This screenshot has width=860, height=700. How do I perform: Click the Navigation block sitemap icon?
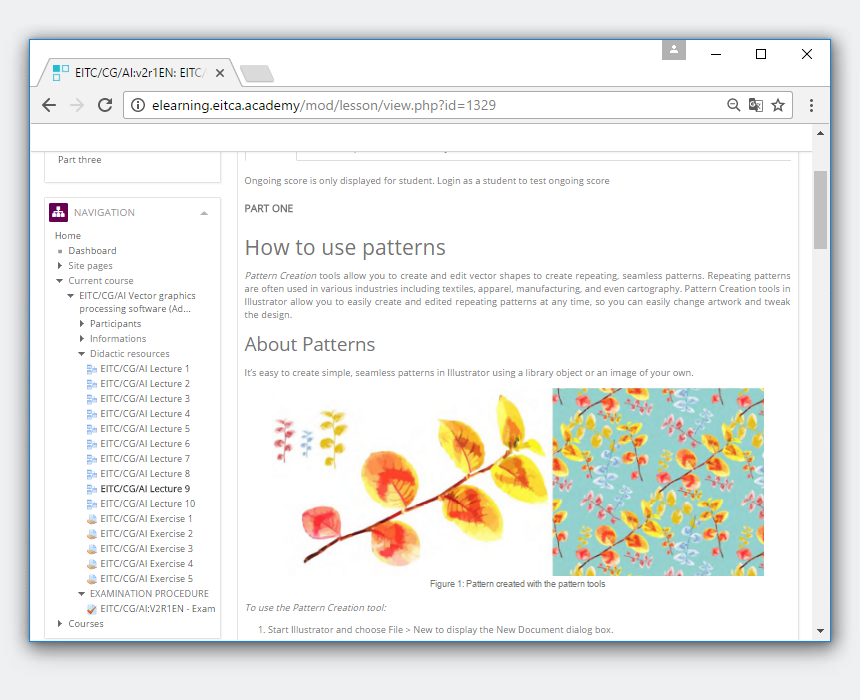click(x=58, y=212)
